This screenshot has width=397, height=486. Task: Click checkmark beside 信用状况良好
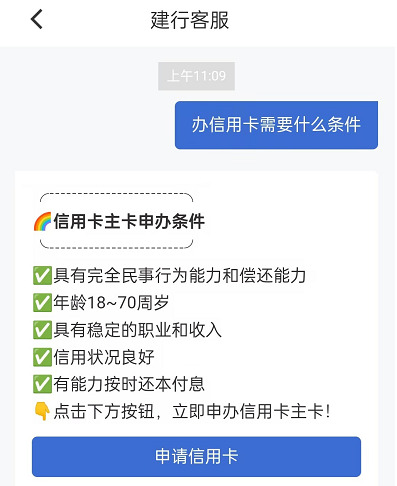click(x=42, y=357)
